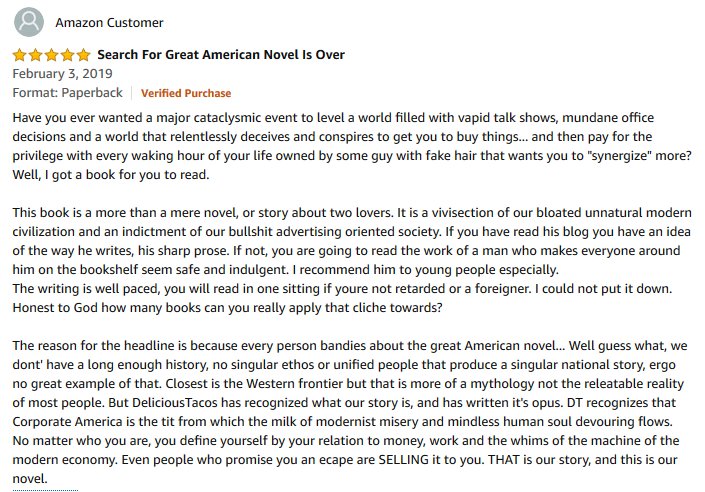Click the dotted underline below "novel."
This screenshot has width=705, height=492.
[45, 490]
